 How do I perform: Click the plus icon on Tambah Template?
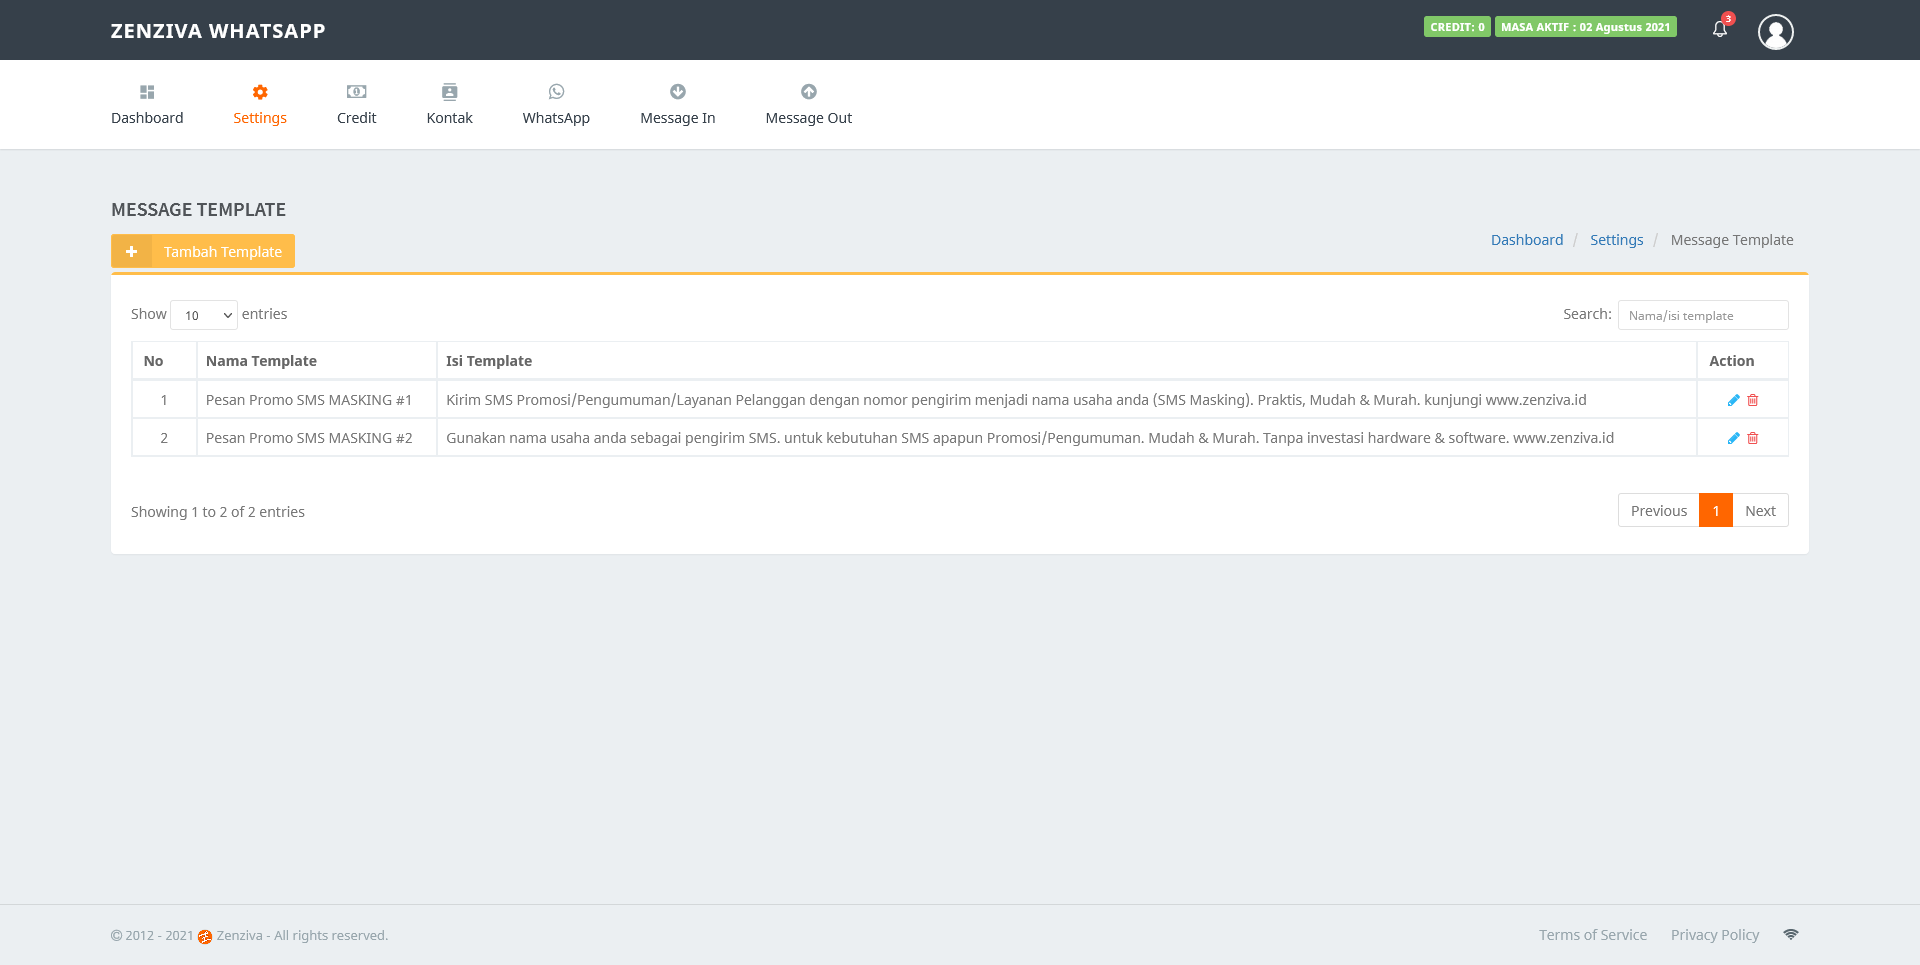click(x=131, y=252)
